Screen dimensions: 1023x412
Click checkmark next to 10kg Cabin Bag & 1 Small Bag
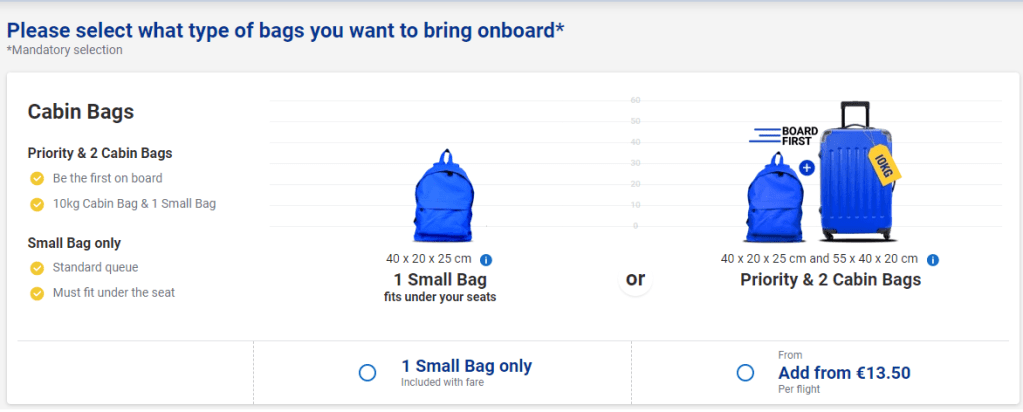[37, 204]
